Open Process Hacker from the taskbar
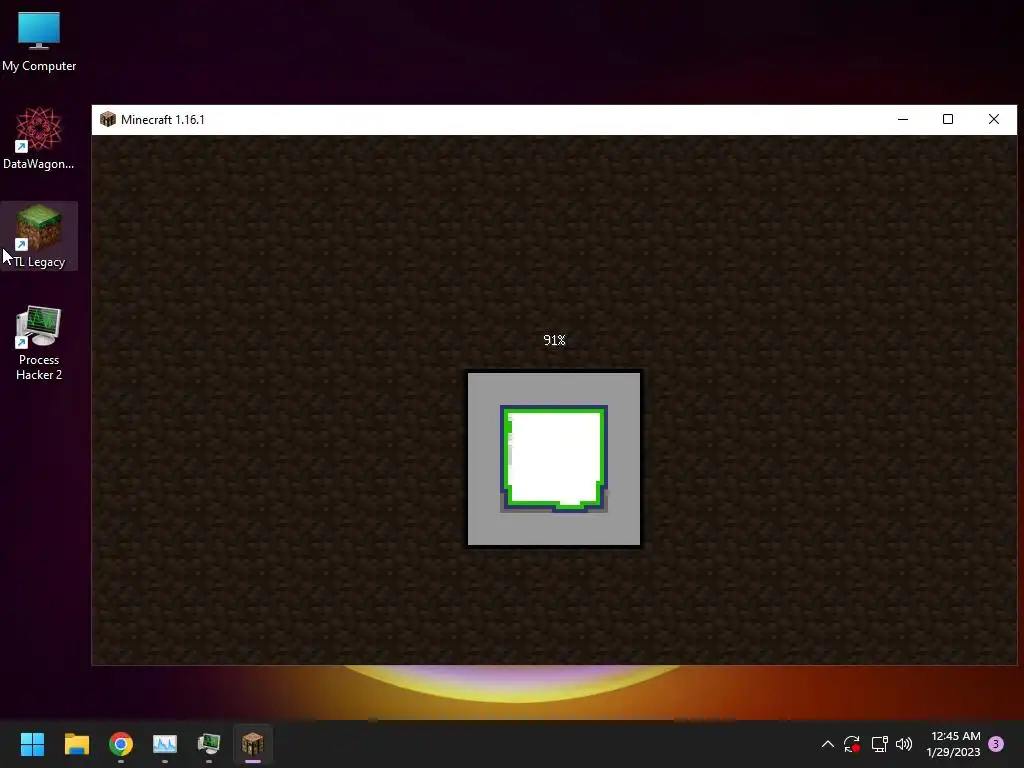The width and height of the screenshot is (1024, 768). (209, 744)
